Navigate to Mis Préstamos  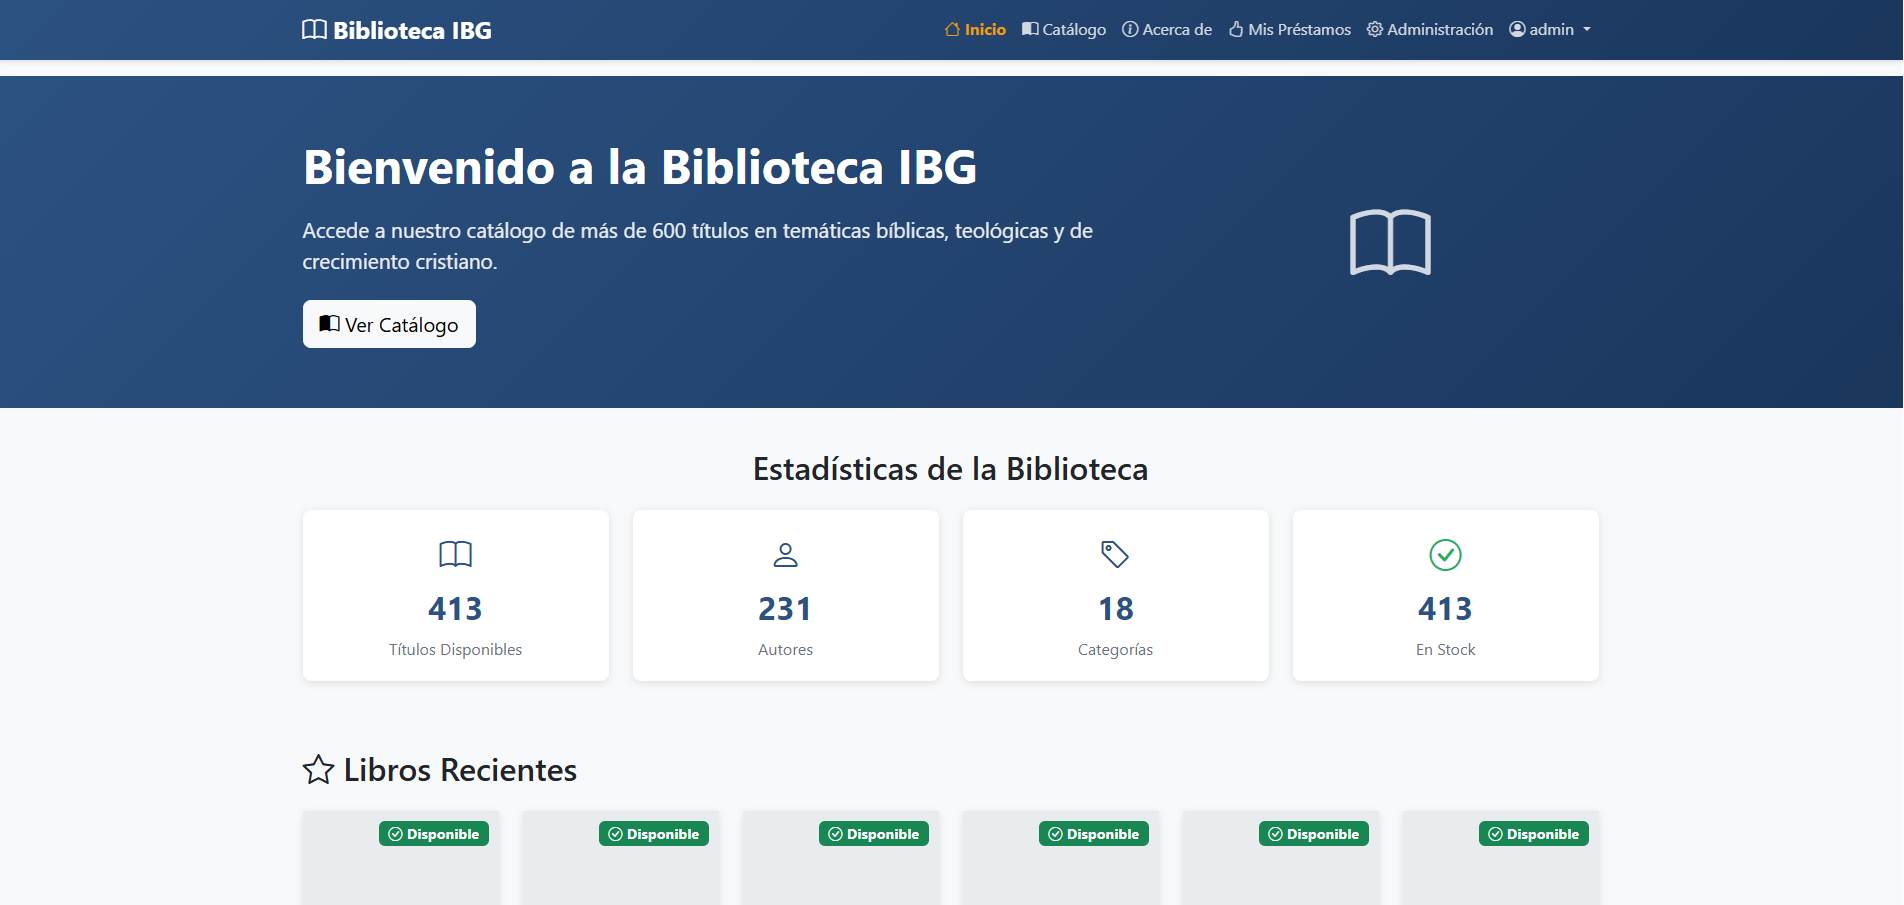pos(1289,29)
